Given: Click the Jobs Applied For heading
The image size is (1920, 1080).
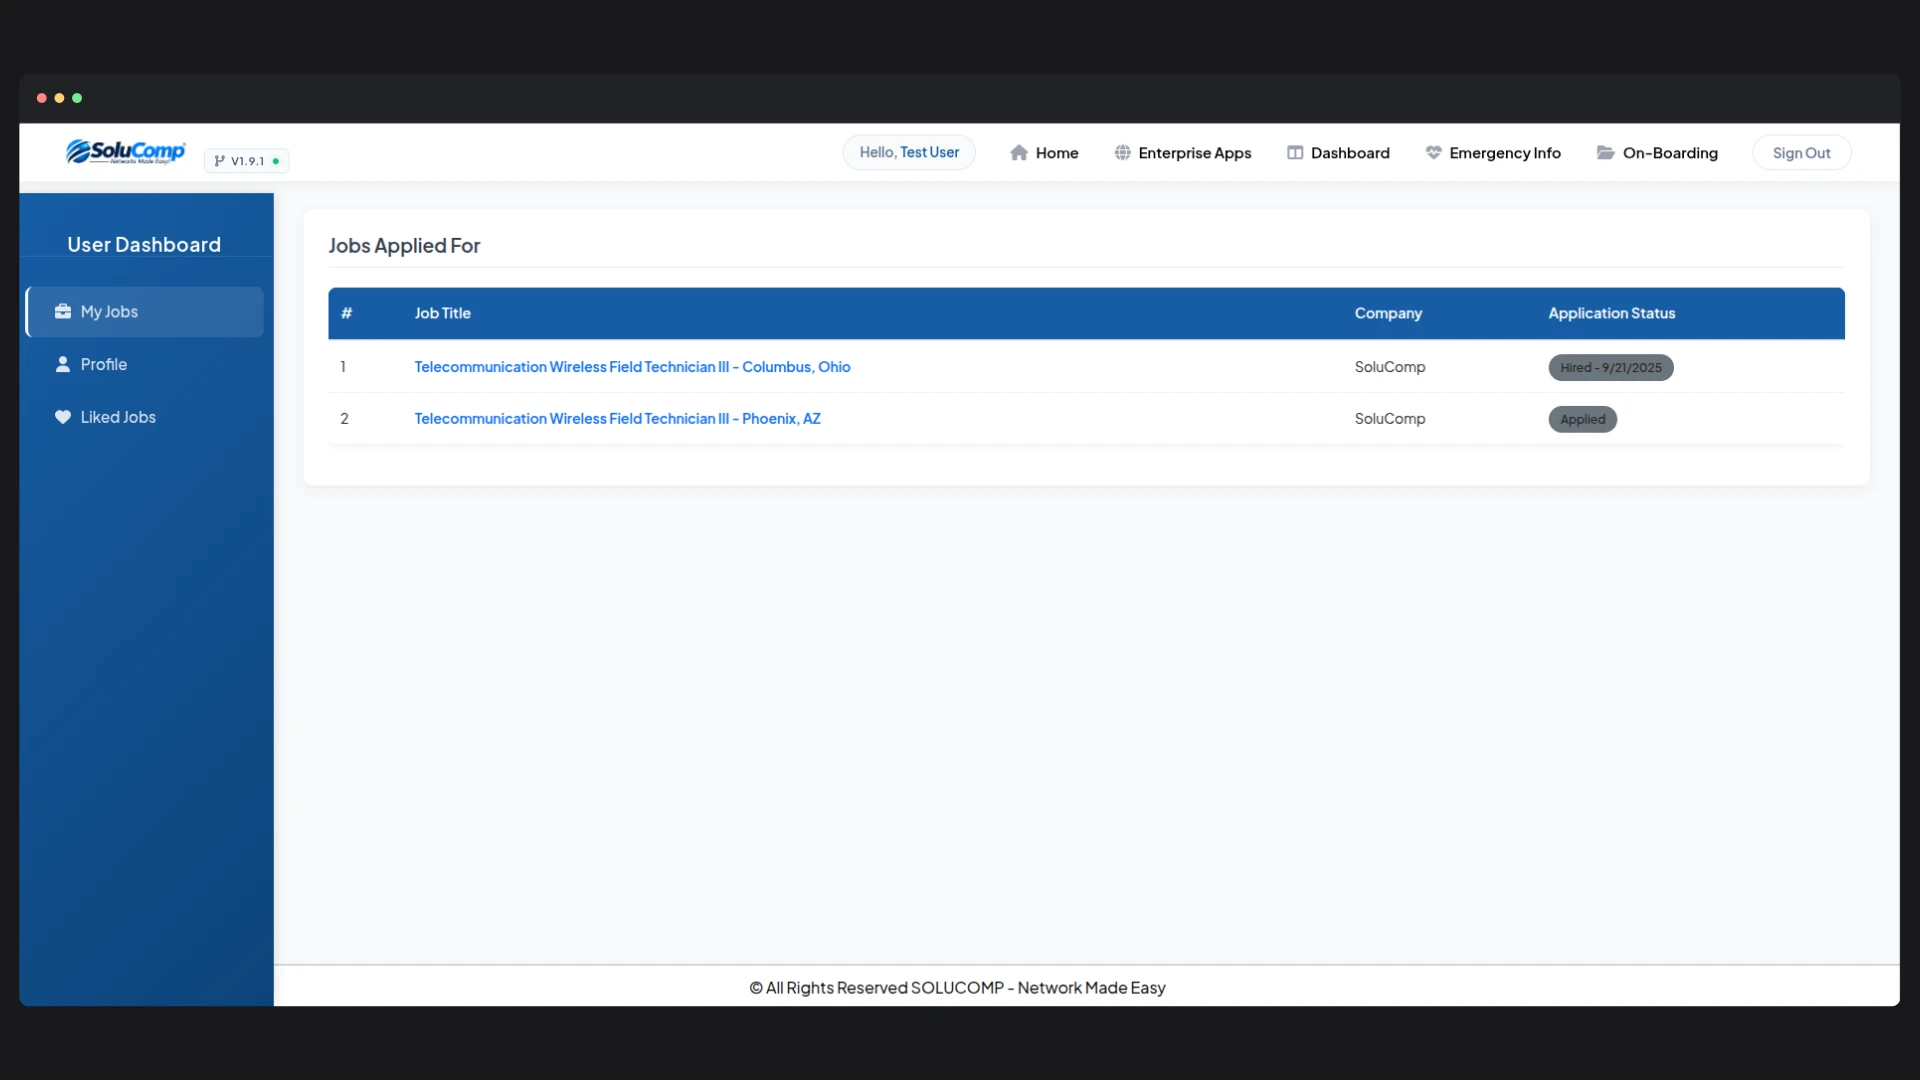Looking at the screenshot, I should [x=404, y=246].
